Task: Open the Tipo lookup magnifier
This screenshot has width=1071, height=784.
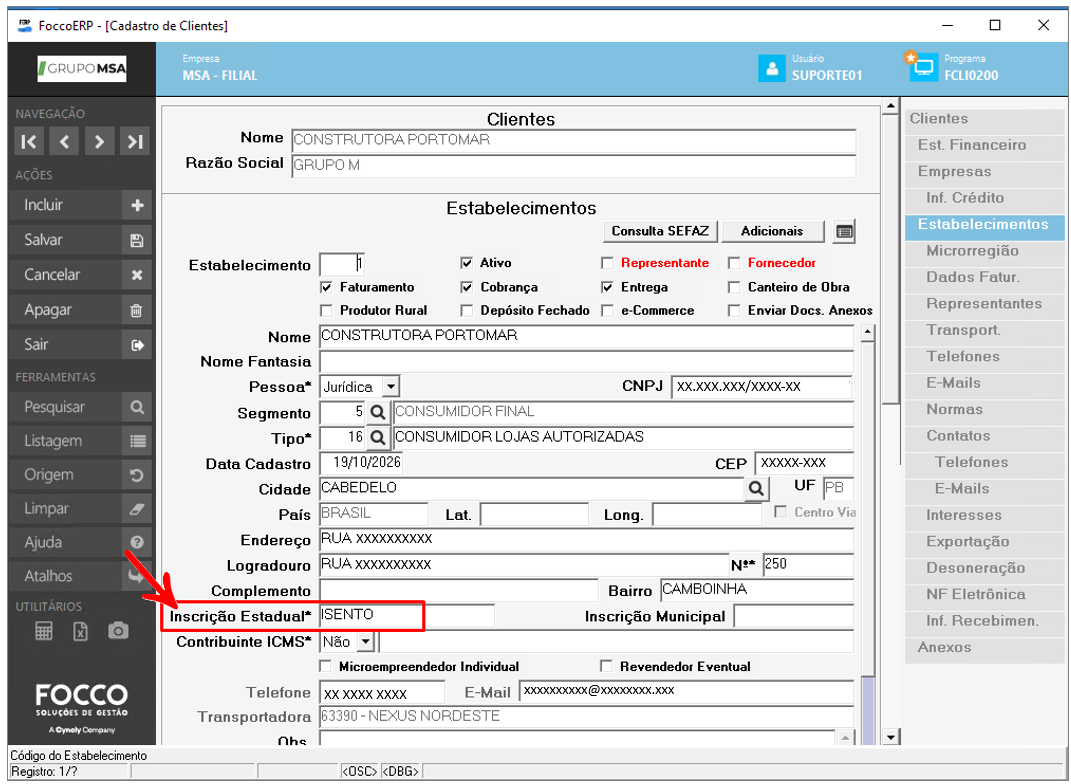Action: point(378,438)
